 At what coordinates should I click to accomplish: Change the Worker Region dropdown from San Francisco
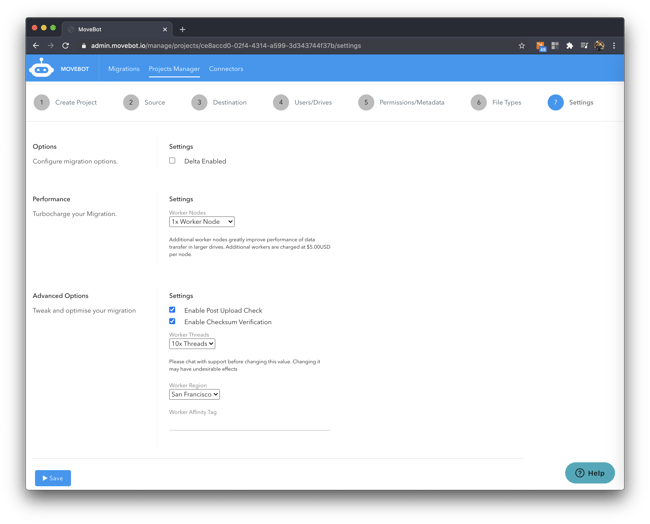[x=194, y=395]
